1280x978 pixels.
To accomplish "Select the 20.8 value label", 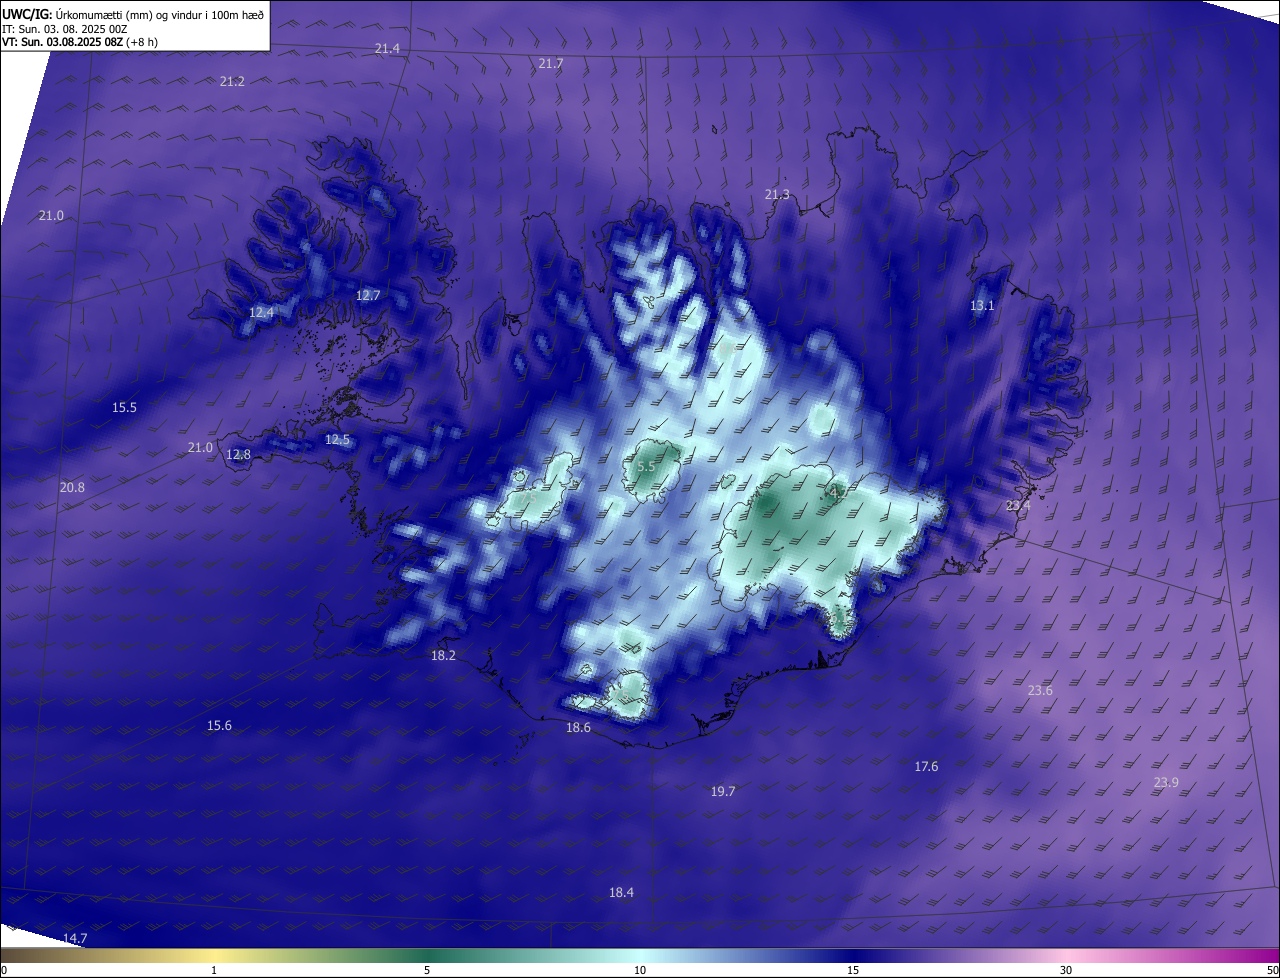I will [72, 487].
